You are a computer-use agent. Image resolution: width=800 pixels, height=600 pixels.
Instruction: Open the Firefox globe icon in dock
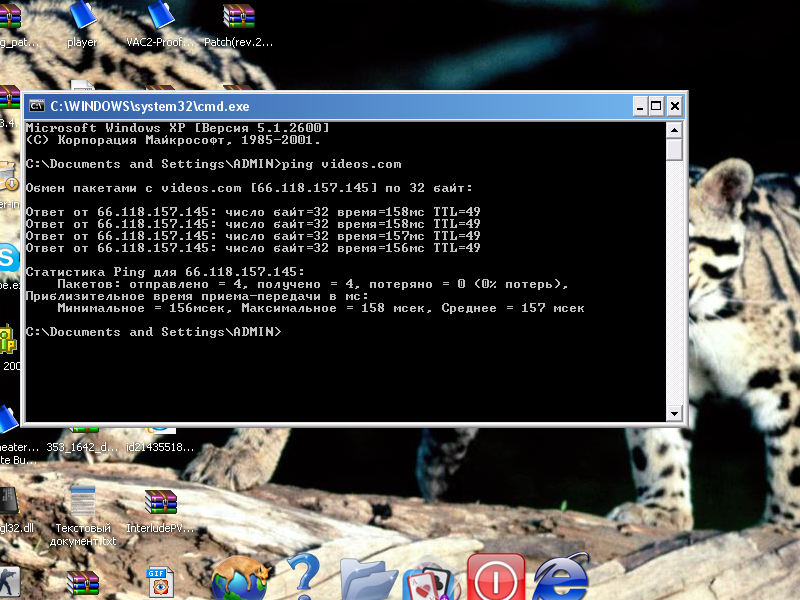(x=241, y=578)
